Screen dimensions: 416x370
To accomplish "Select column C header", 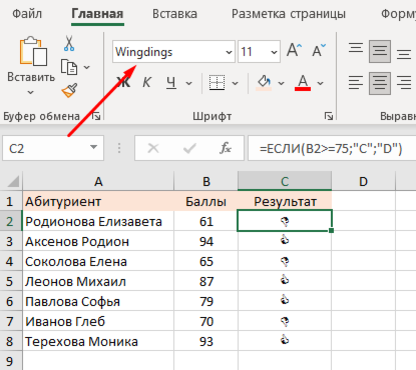I will tap(285, 181).
